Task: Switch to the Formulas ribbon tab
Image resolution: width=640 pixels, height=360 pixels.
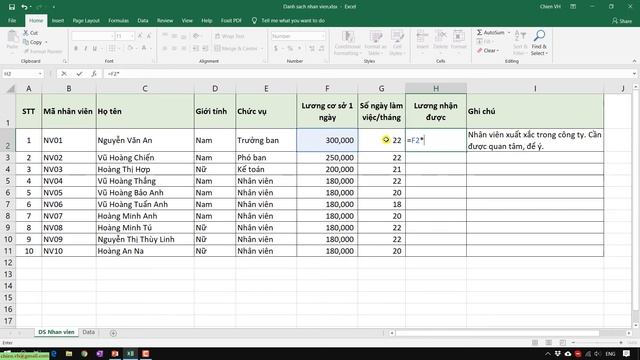Action: tap(118, 20)
